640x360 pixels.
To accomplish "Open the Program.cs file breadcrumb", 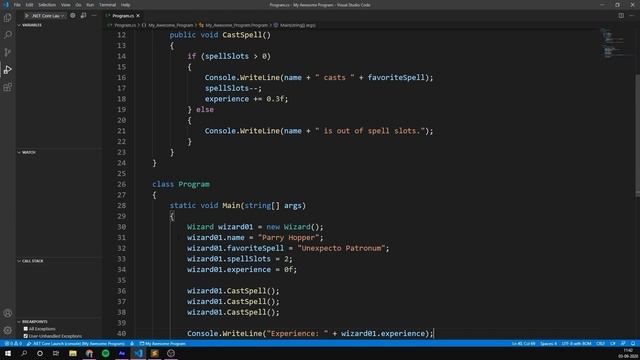I will click(x=122, y=25).
